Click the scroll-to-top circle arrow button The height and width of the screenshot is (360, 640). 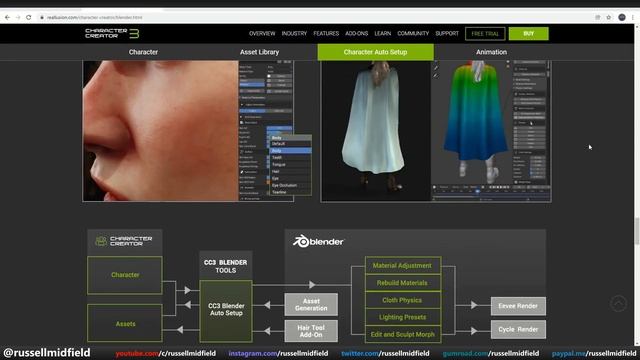coord(618,304)
